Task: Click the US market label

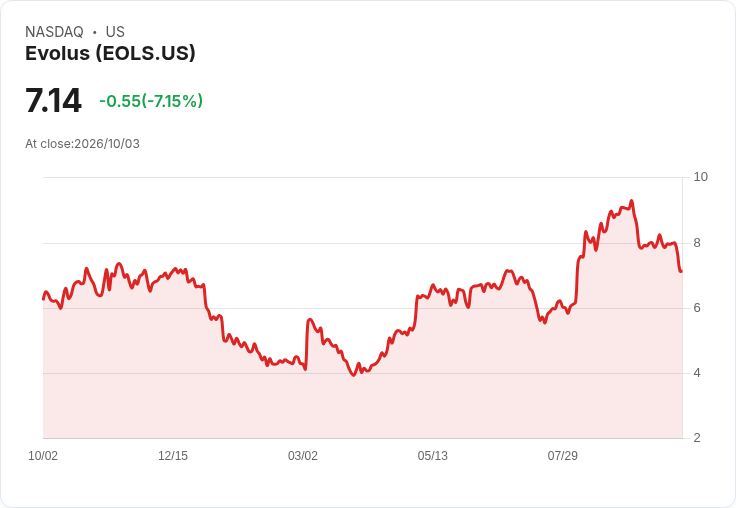Action: 115,32
